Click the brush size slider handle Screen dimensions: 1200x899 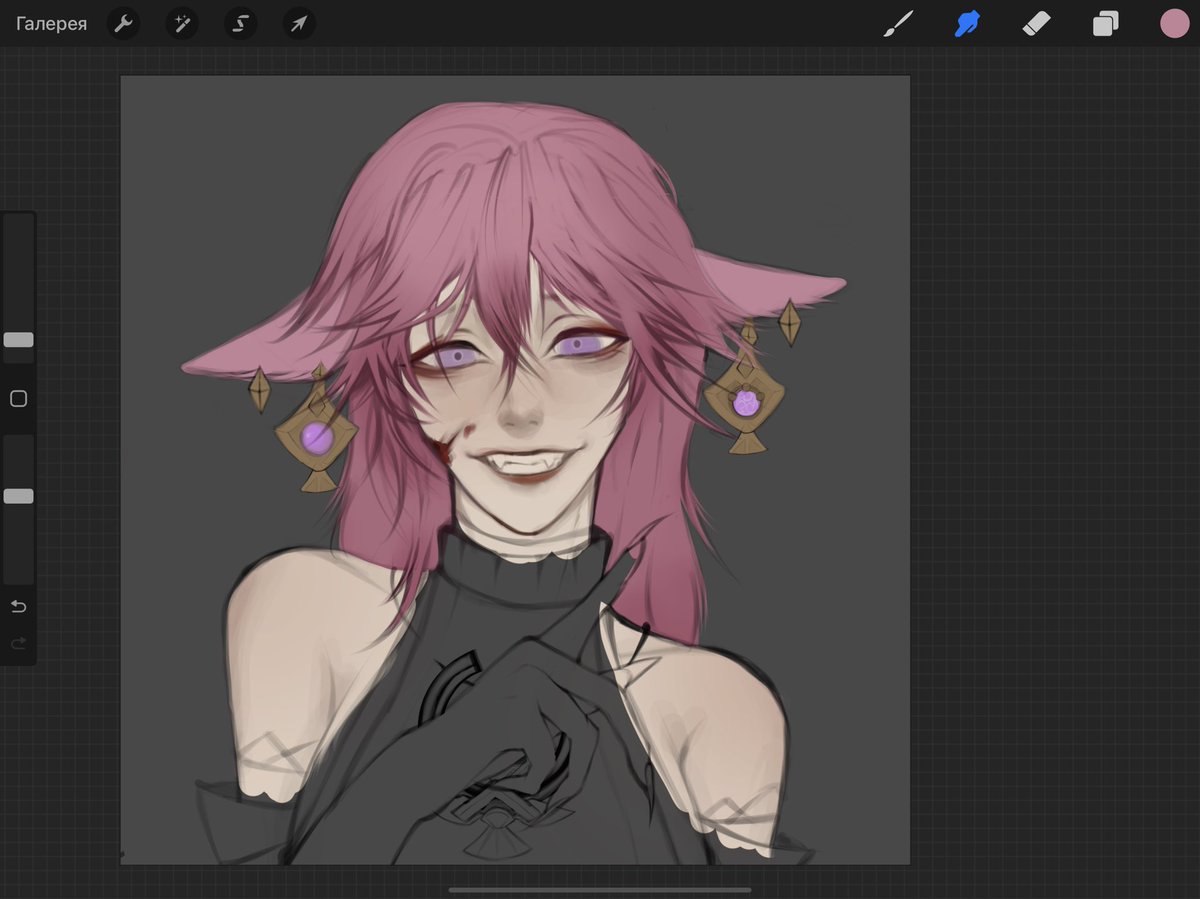tap(18, 340)
